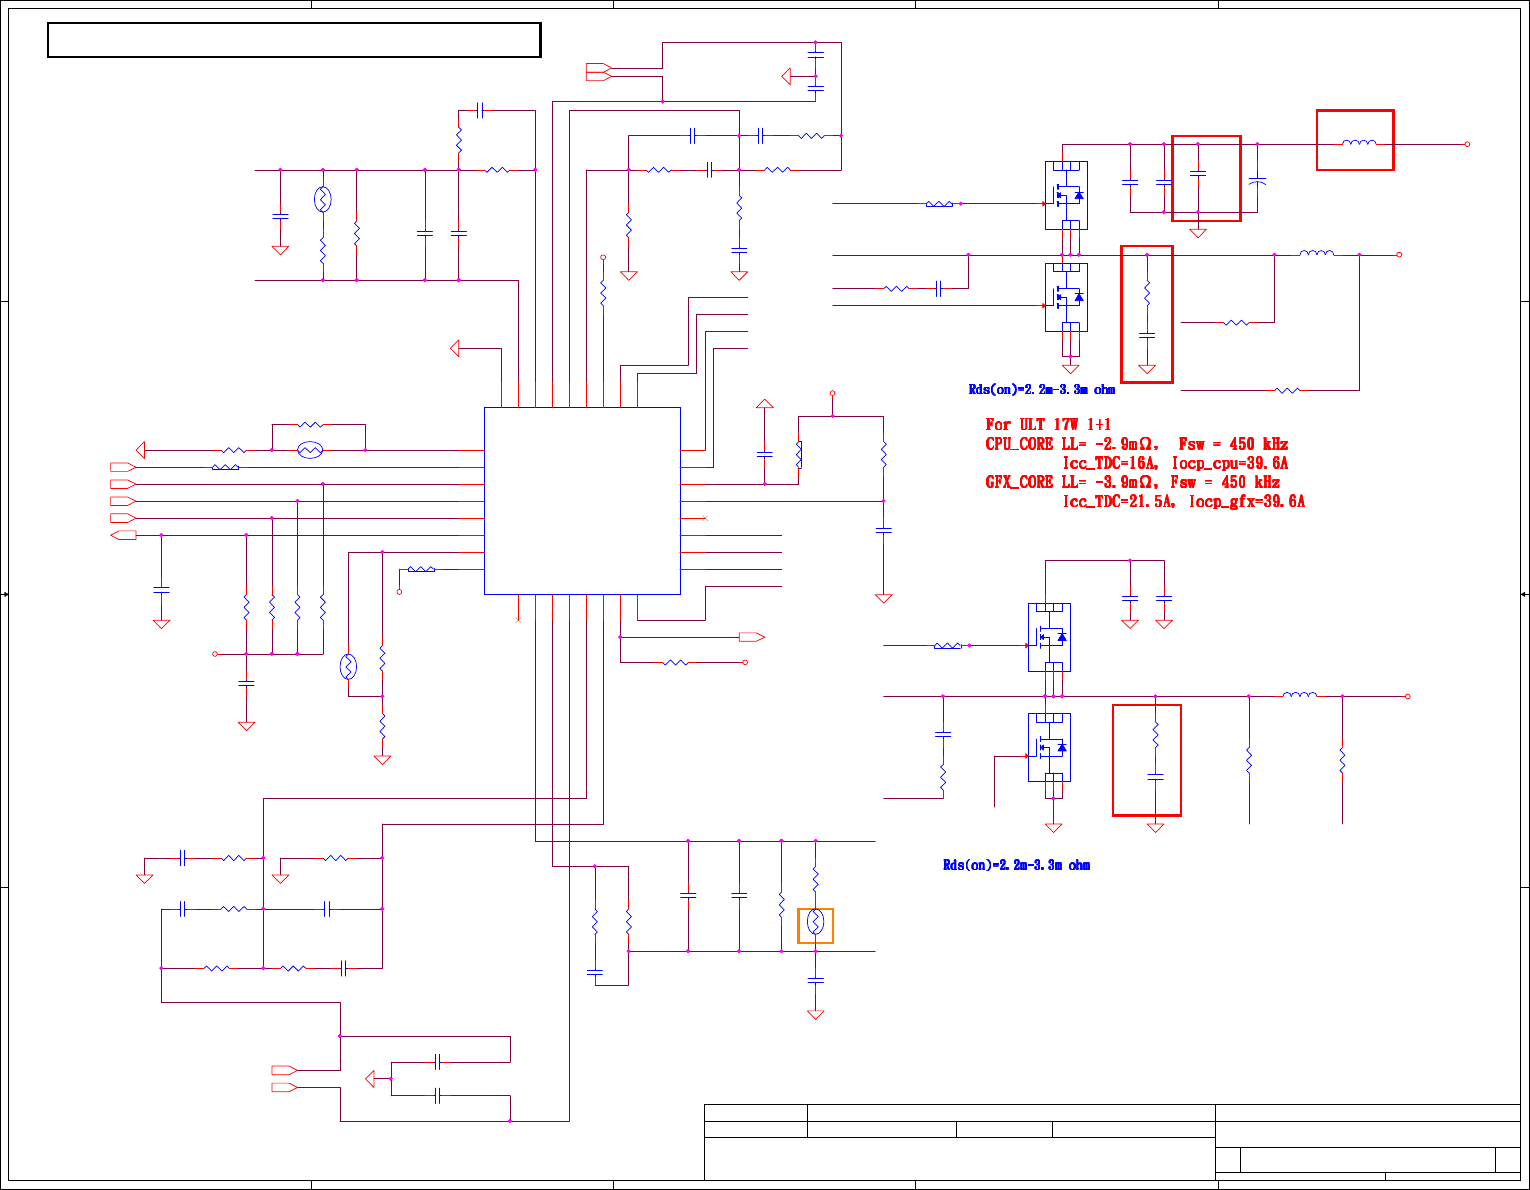The height and width of the screenshot is (1190, 1530).
Task: Select the inductor coil inside the top-right red box
Action: coord(1358,144)
